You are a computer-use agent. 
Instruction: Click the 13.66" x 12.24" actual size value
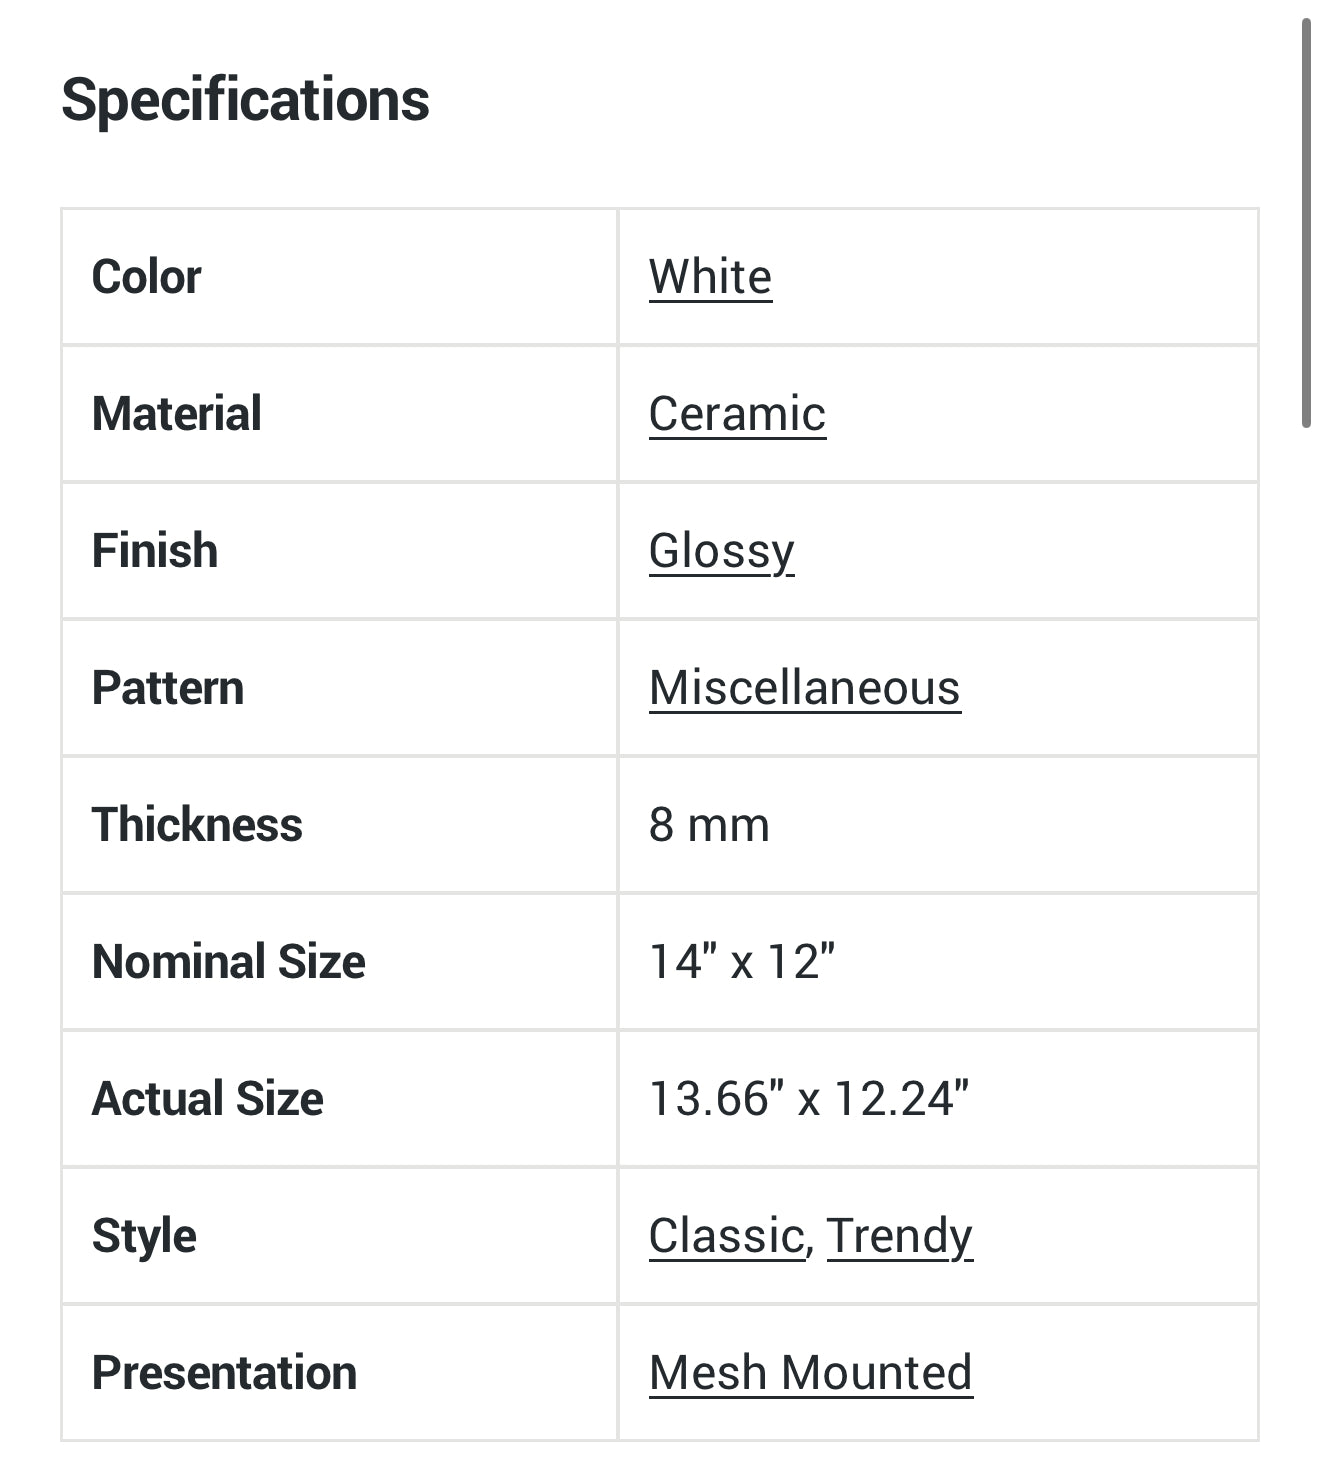click(808, 1099)
